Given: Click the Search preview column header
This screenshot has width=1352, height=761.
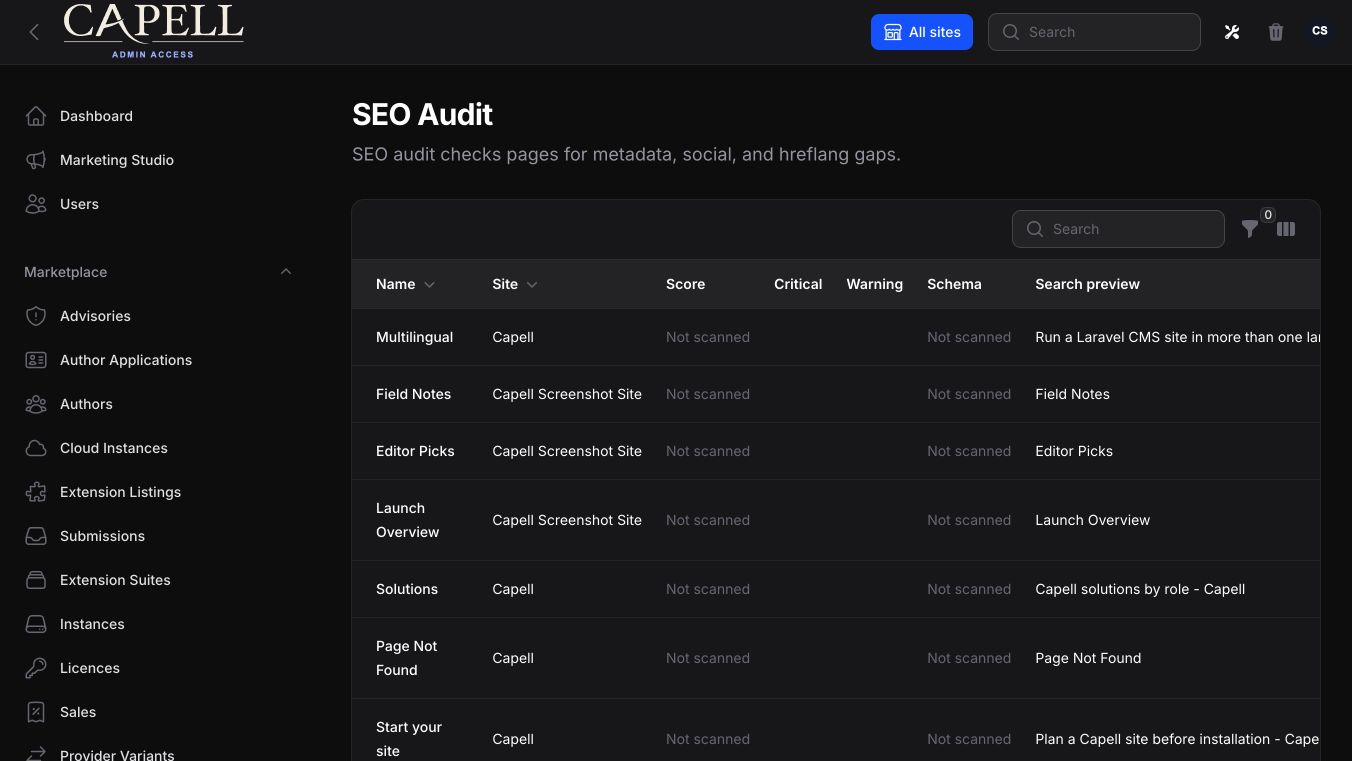Looking at the screenshot, I should point(1087,284).
